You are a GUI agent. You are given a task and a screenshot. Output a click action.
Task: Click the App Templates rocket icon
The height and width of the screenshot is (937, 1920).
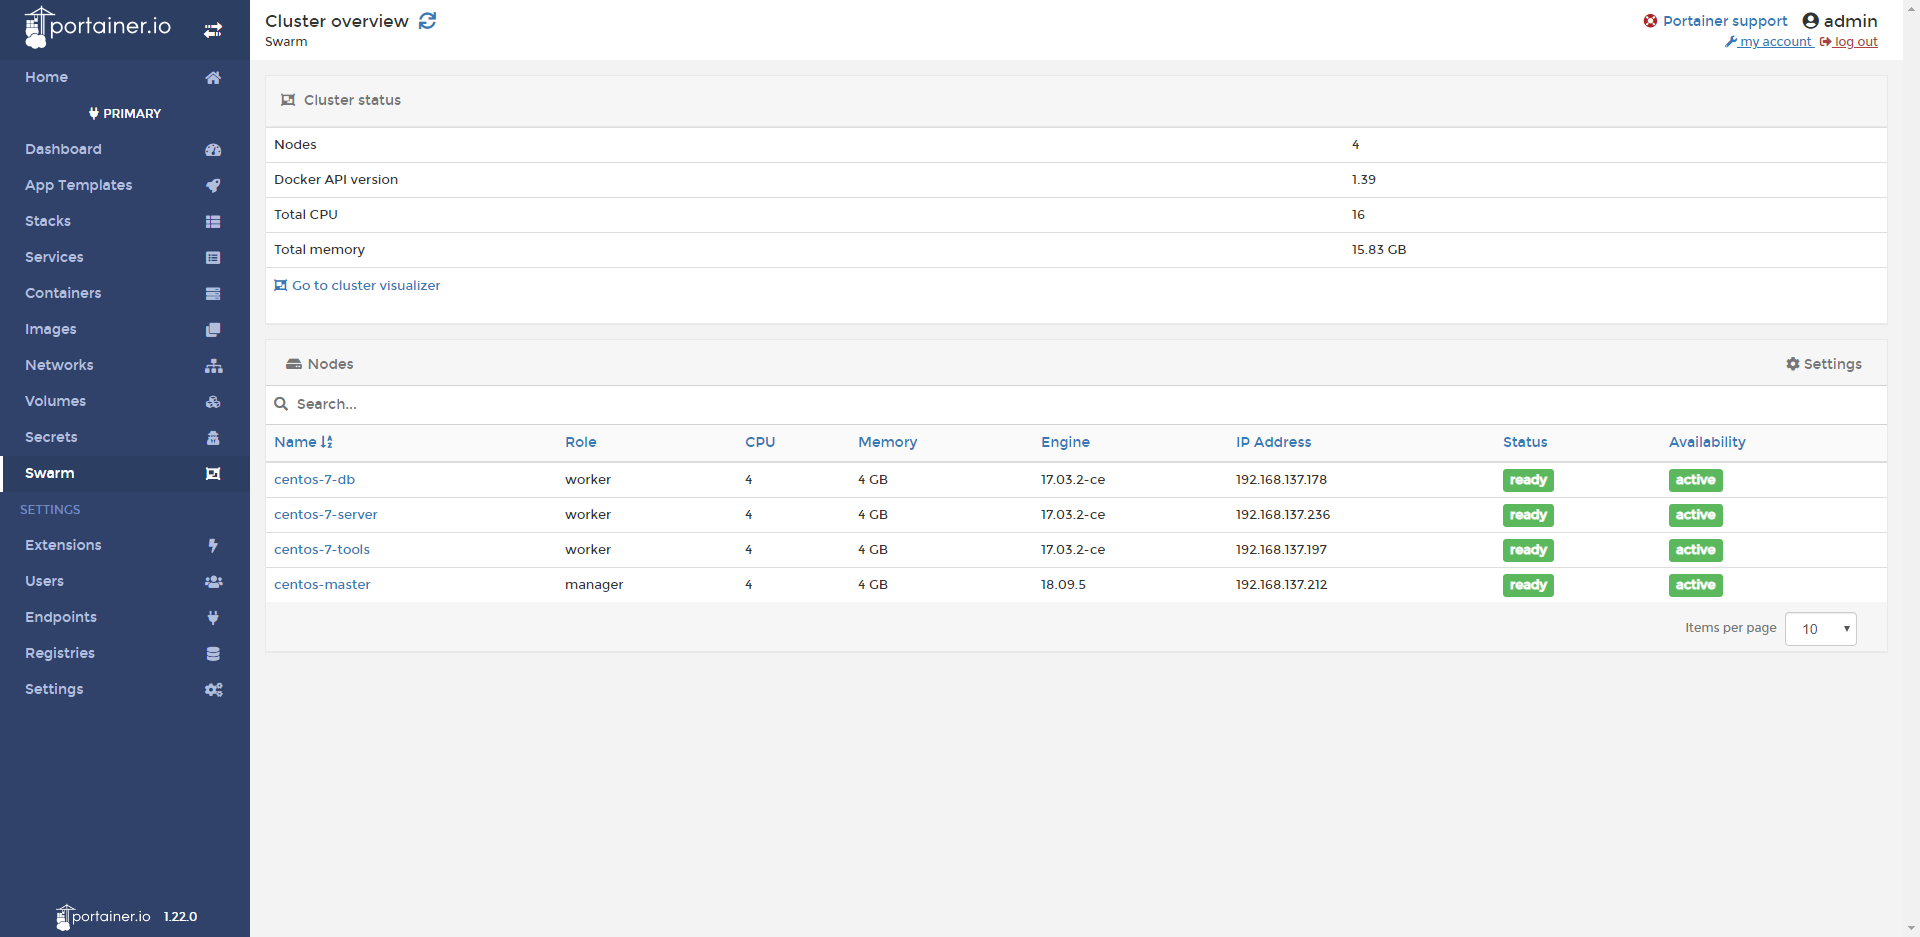click(x=213, y=186)
